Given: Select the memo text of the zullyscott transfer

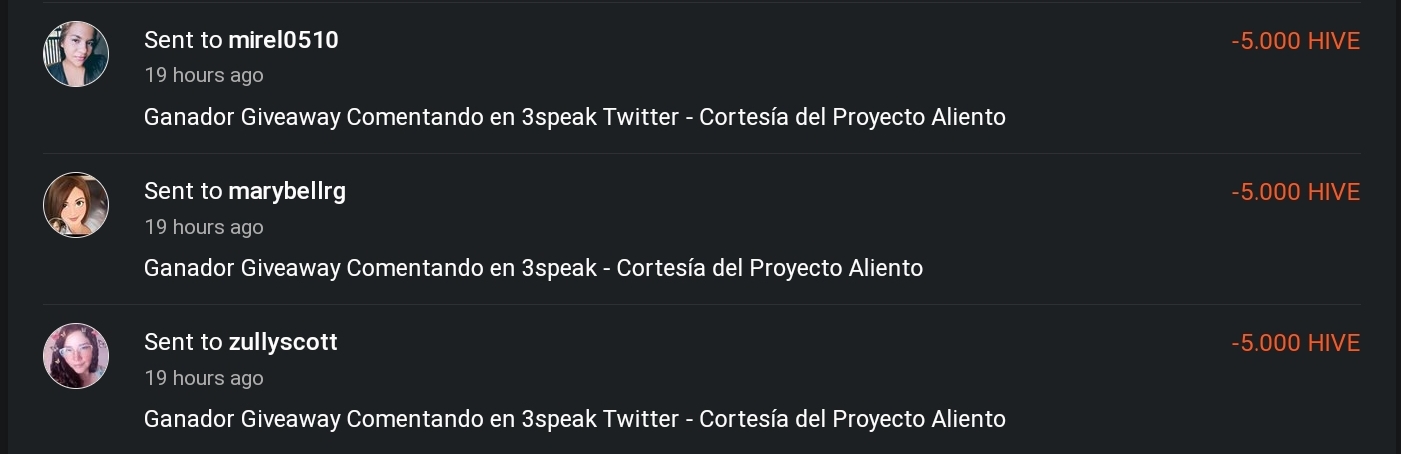Looking at the screenshot, I should [x=575, y=419].
